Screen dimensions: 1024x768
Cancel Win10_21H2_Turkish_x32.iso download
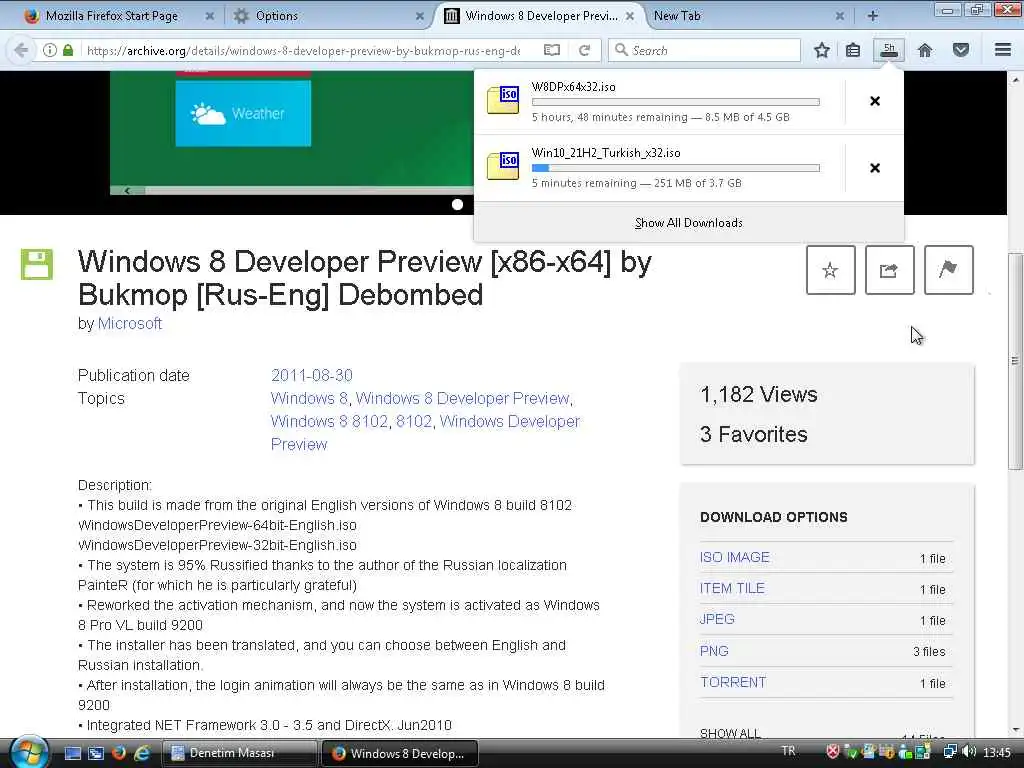coord(875,168)
